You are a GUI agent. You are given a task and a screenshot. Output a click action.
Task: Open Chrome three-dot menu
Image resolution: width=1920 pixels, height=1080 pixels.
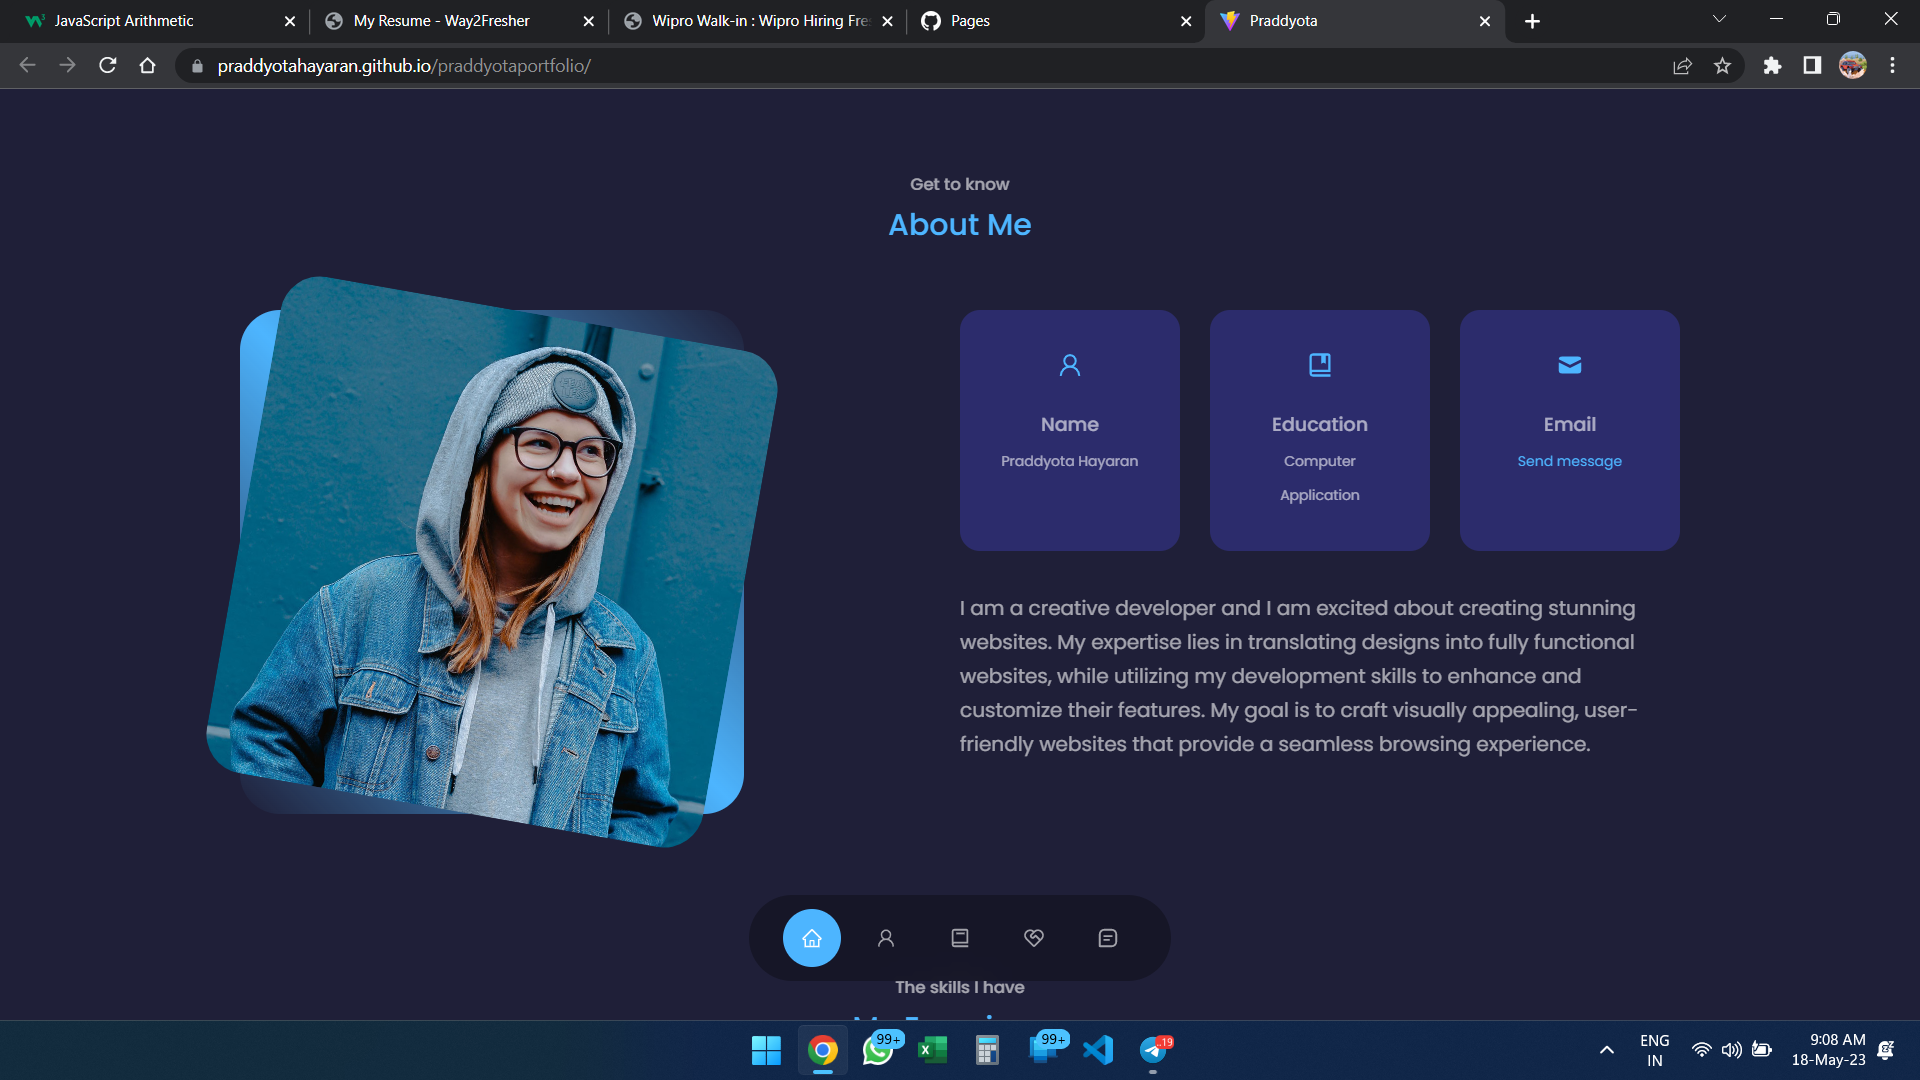click(1892, 66)
